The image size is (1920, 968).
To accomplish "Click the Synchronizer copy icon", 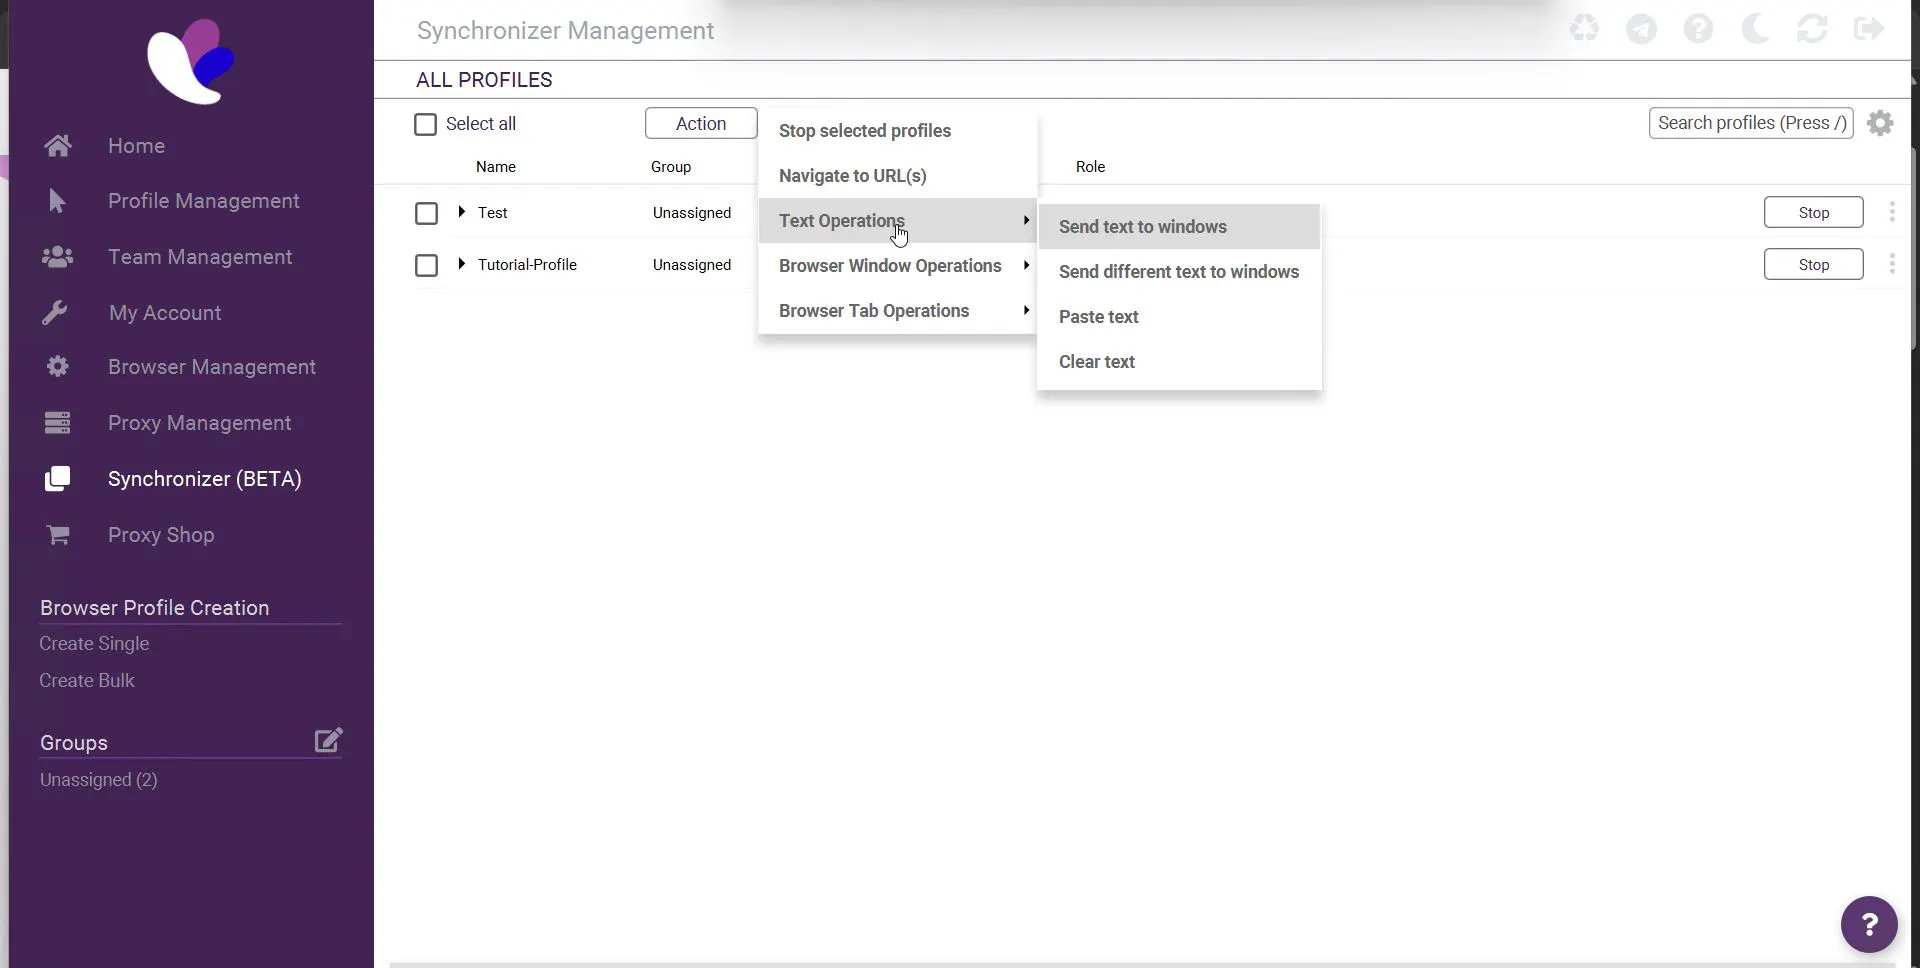I will pos(57,479).
